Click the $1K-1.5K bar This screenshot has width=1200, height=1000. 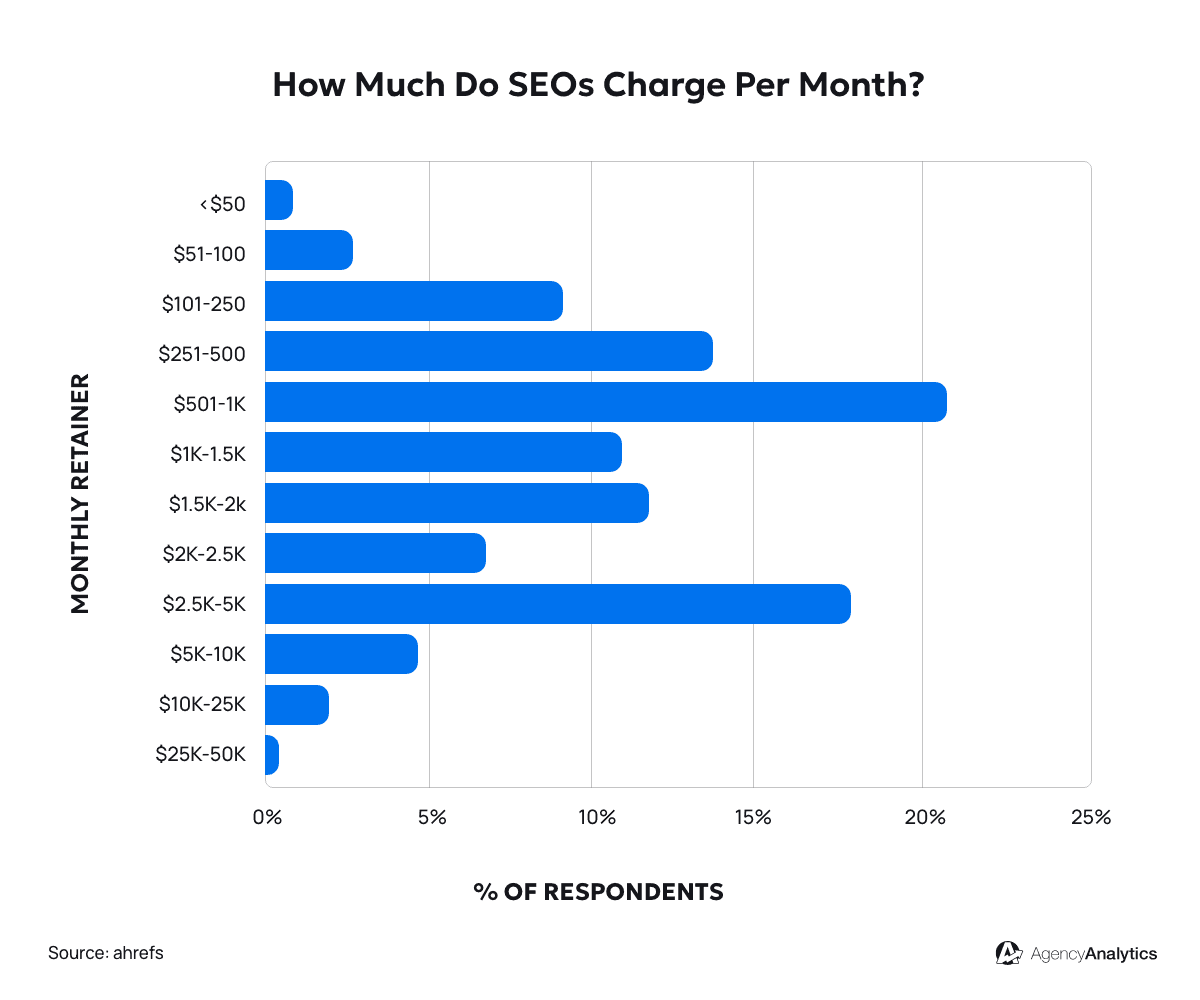click(443, 452)
